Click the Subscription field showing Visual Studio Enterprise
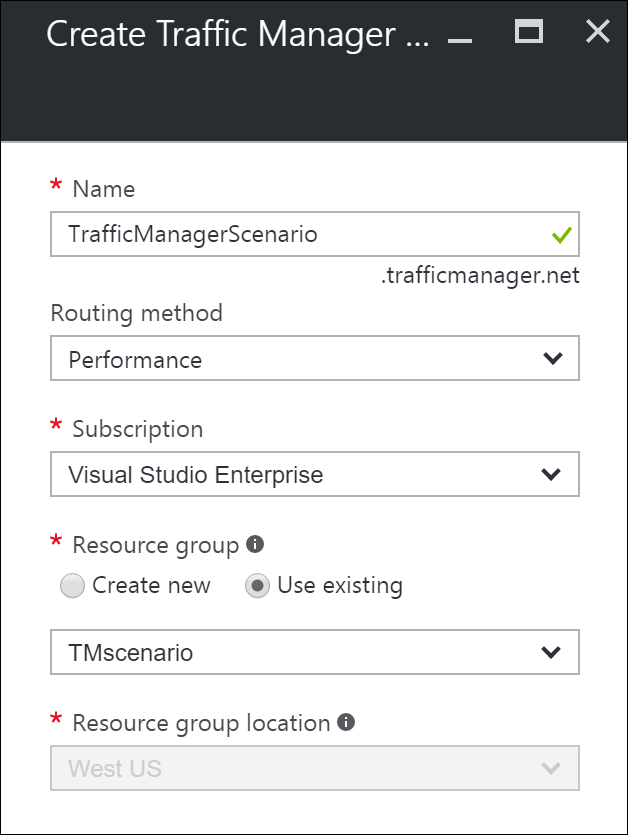The image size is (628, 835). [x=300, y=474]
